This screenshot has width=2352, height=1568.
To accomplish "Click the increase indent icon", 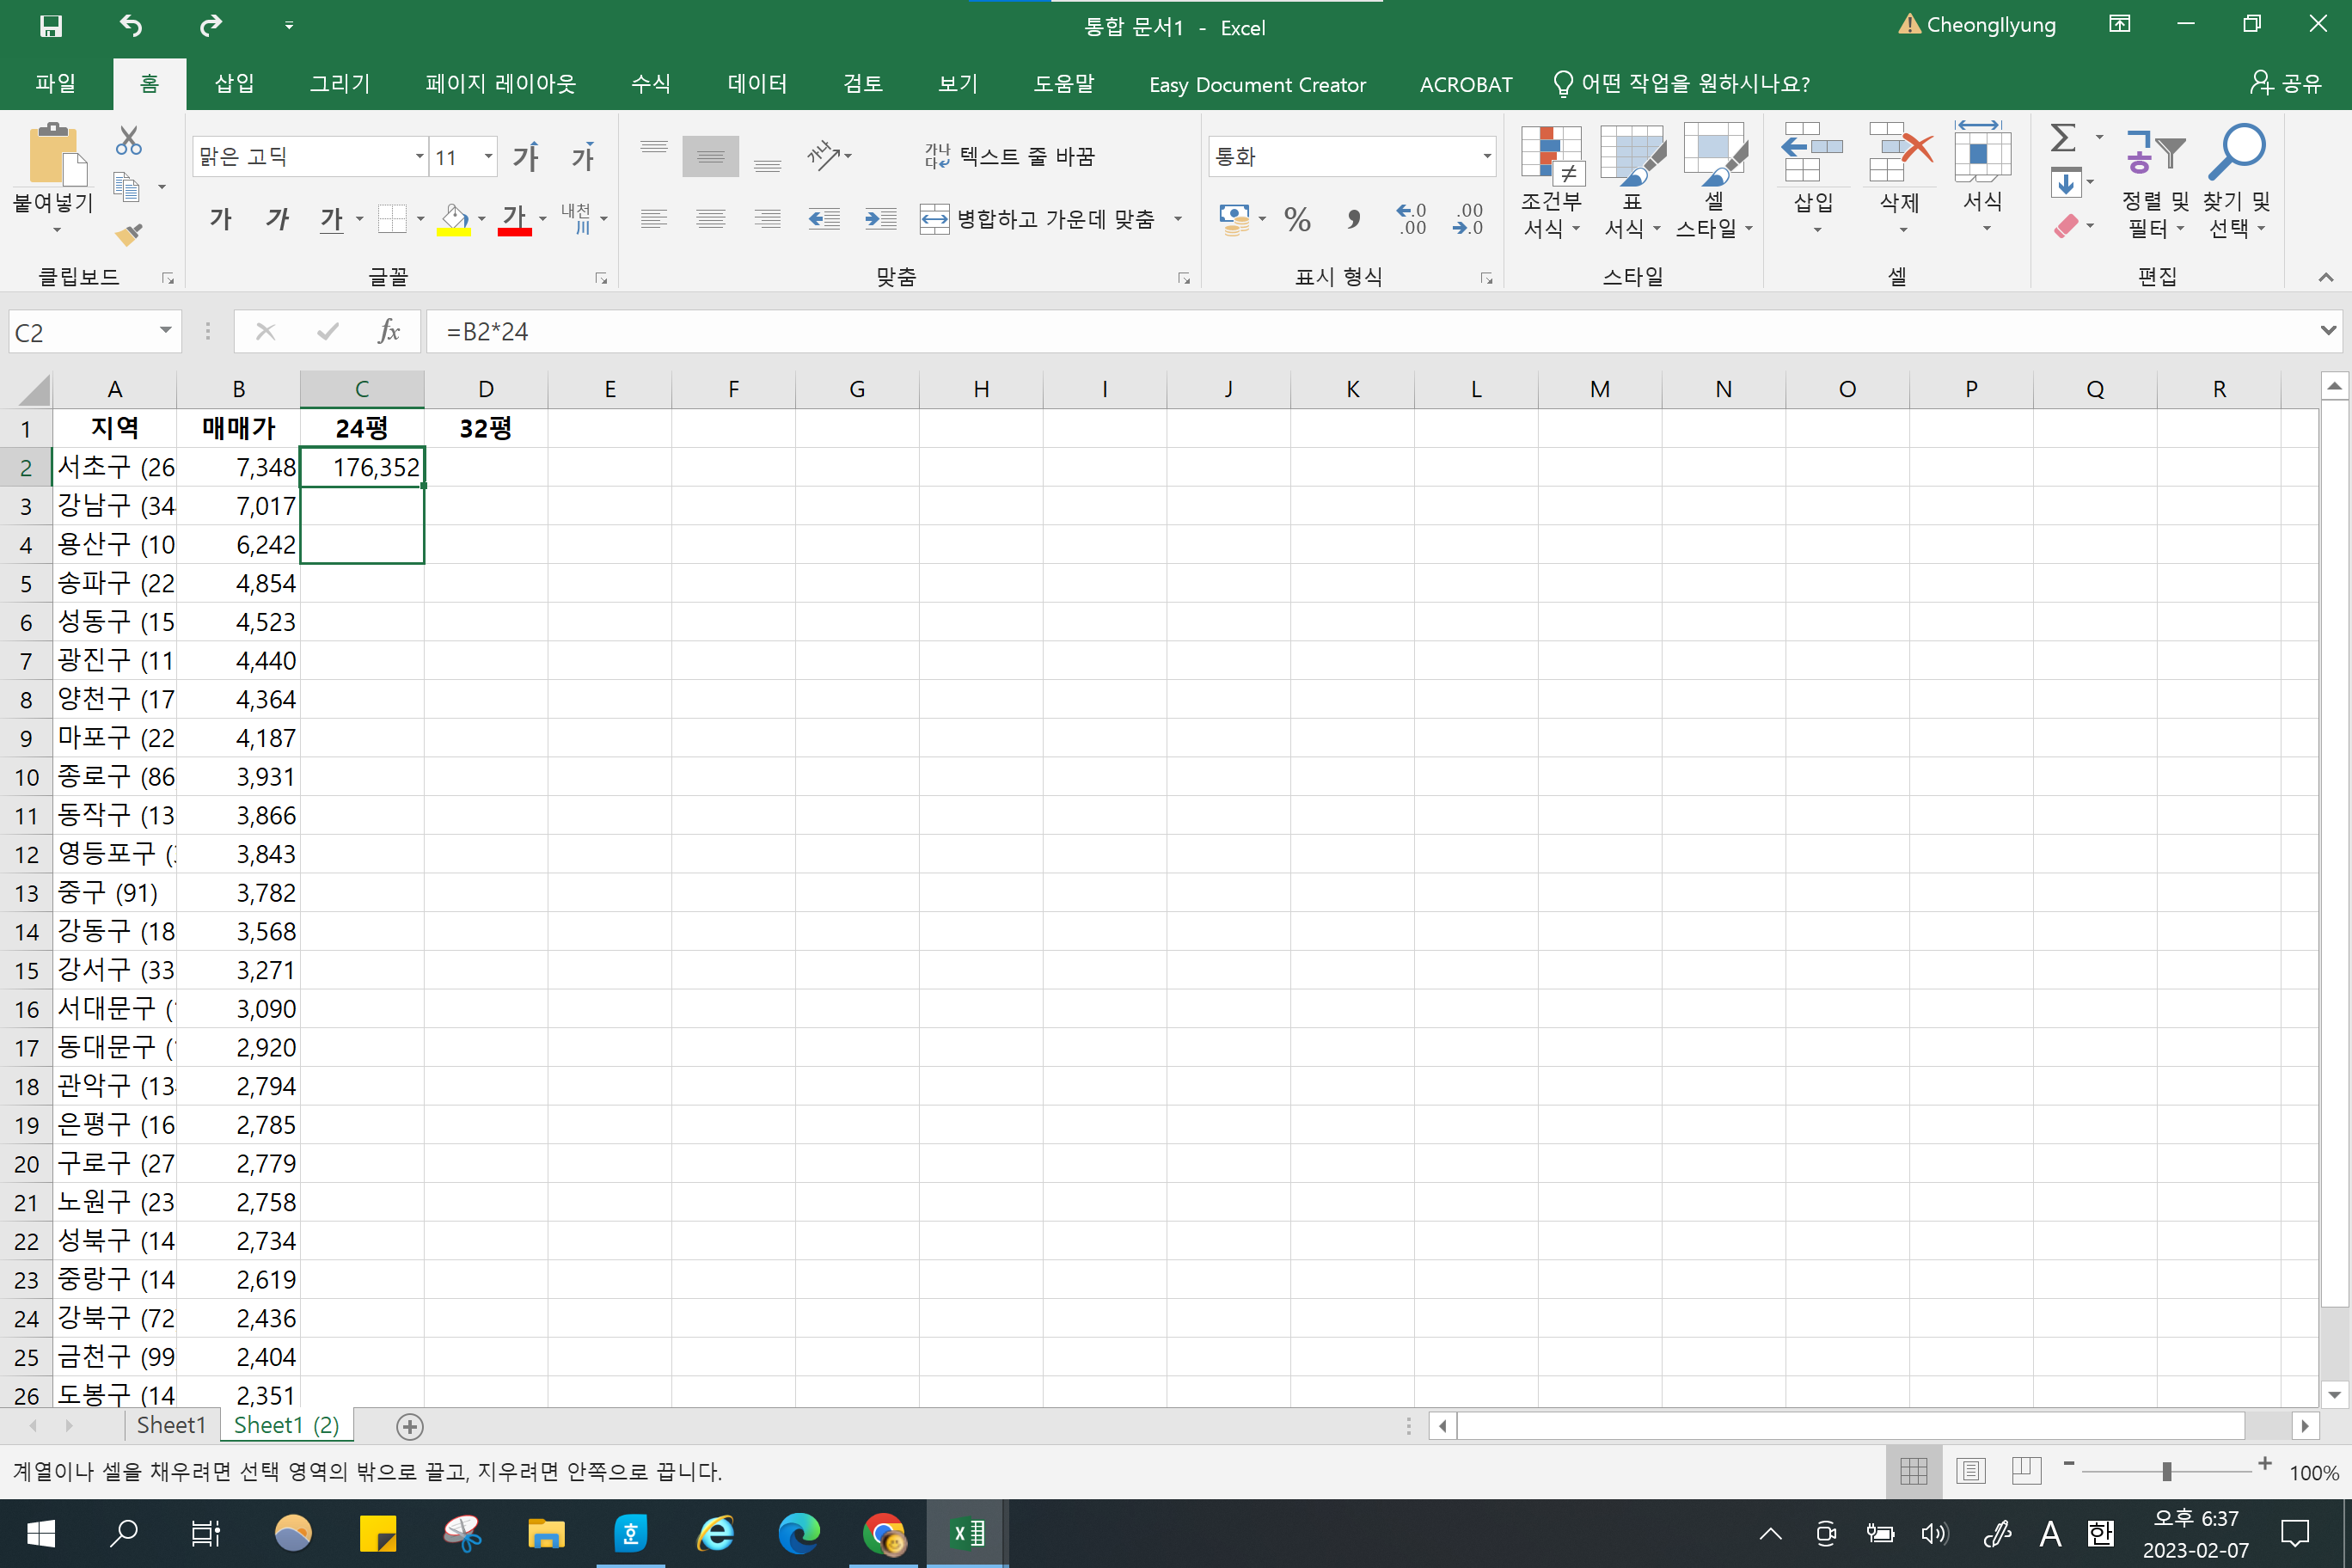I will coord(880,219).
